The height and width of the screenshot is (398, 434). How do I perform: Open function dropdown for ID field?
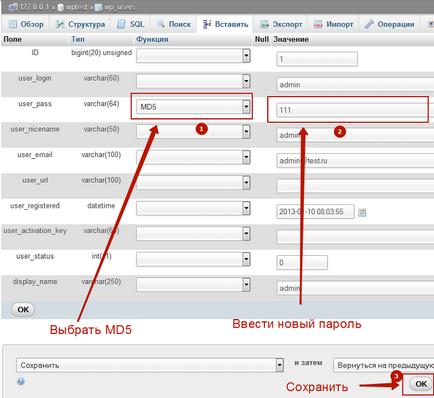point(193,56)
